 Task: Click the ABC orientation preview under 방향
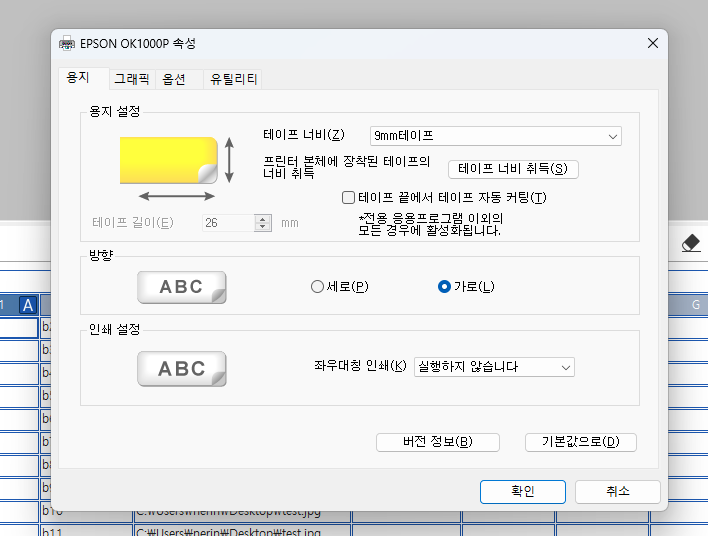182,288
